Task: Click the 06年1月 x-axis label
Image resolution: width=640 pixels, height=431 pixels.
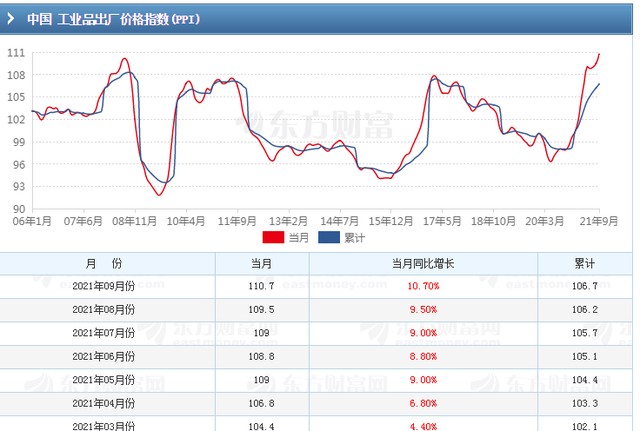Action: [x=32, y=220]
